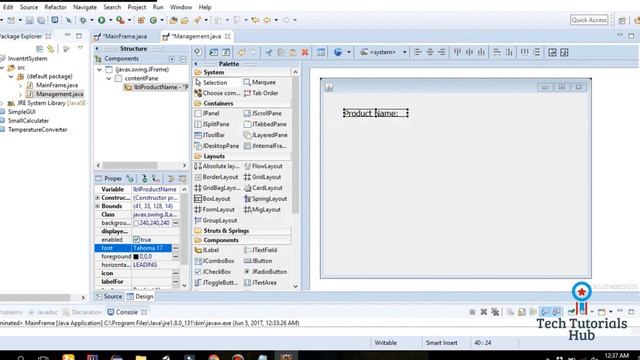The image size is (640, 360).
Task: Open the Source menu
Action: point(29,7)
